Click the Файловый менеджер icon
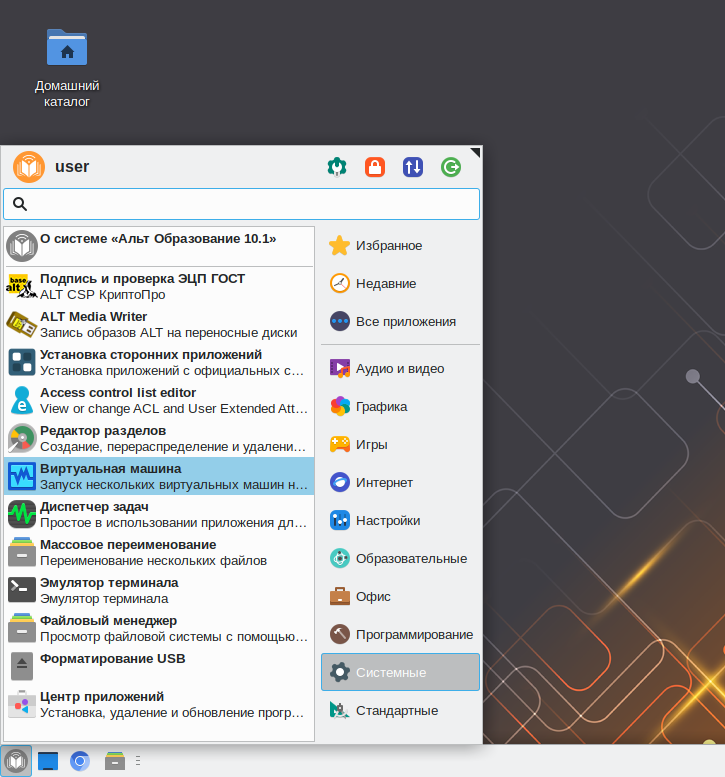The width and height of the screenshot is (725, 777). pyautogui.click(x=22, y=628)
